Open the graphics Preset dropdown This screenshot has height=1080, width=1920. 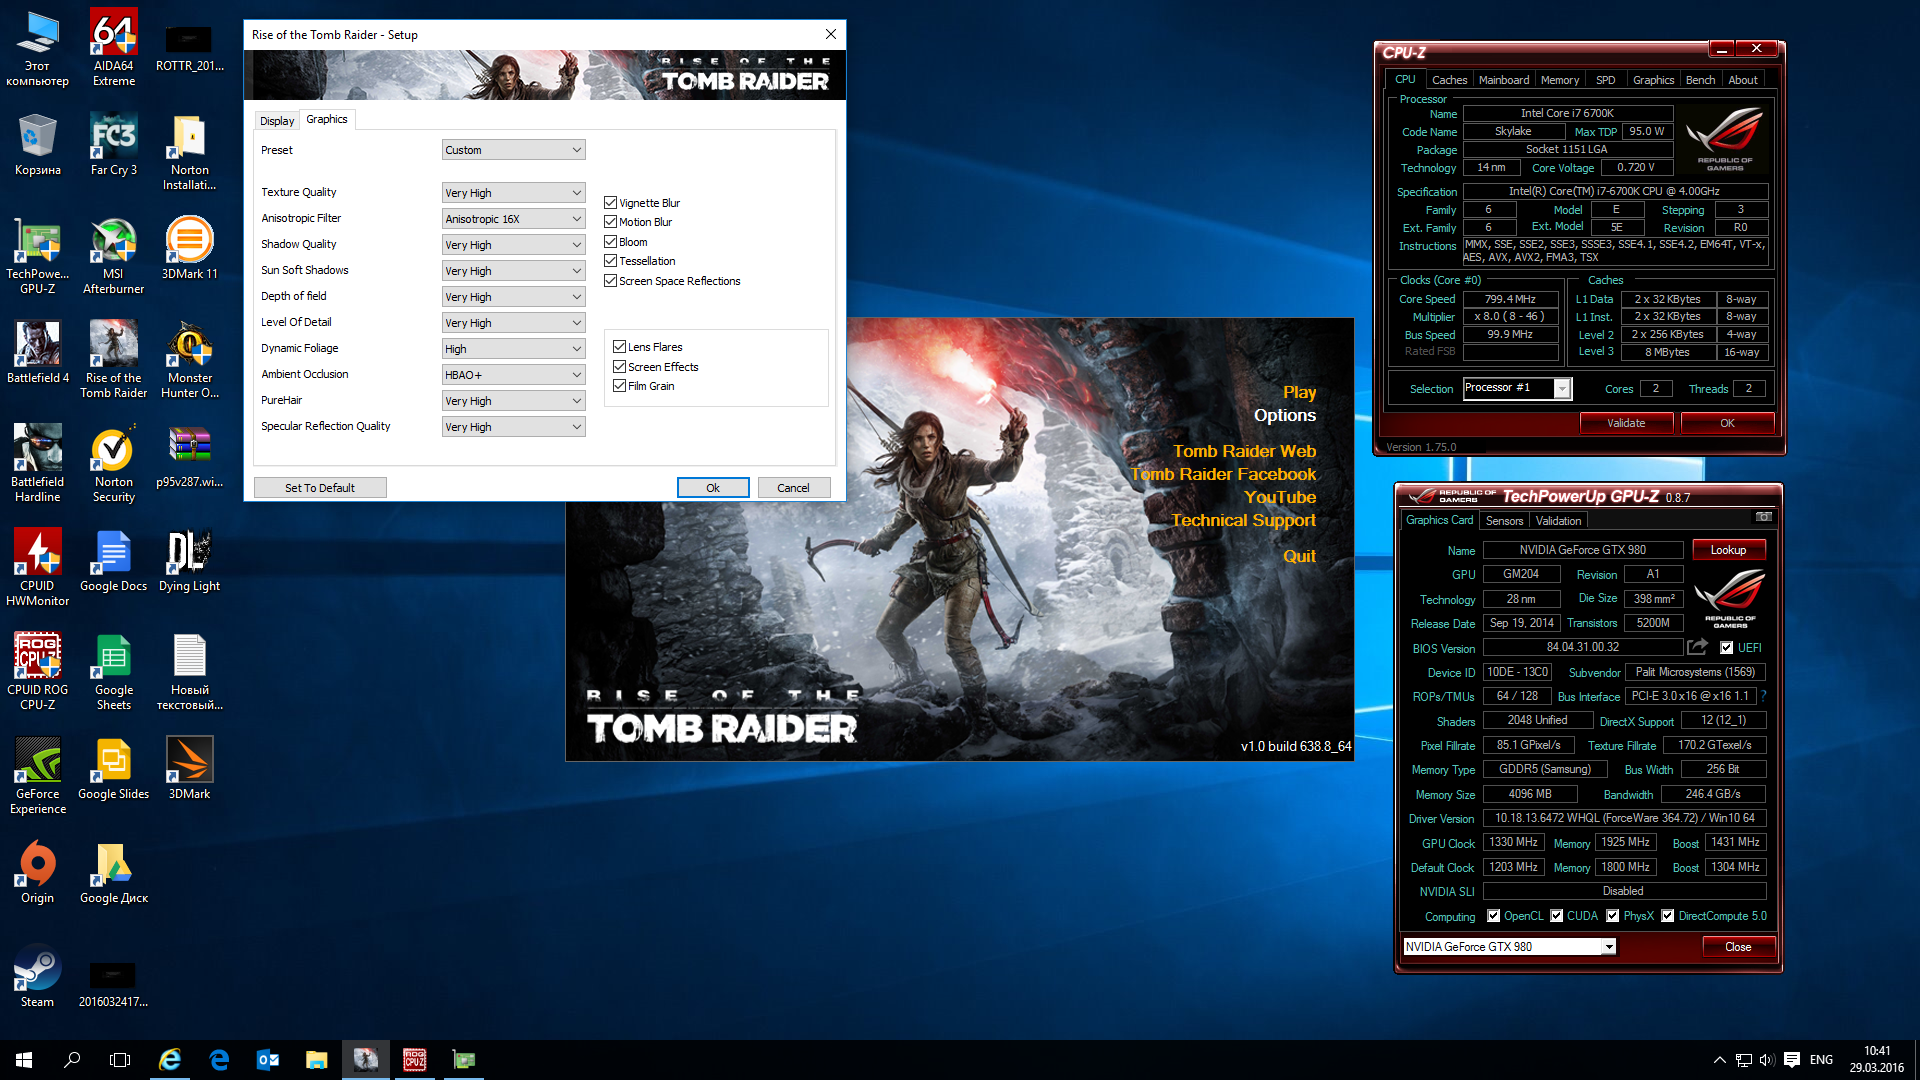coord(513,150)
